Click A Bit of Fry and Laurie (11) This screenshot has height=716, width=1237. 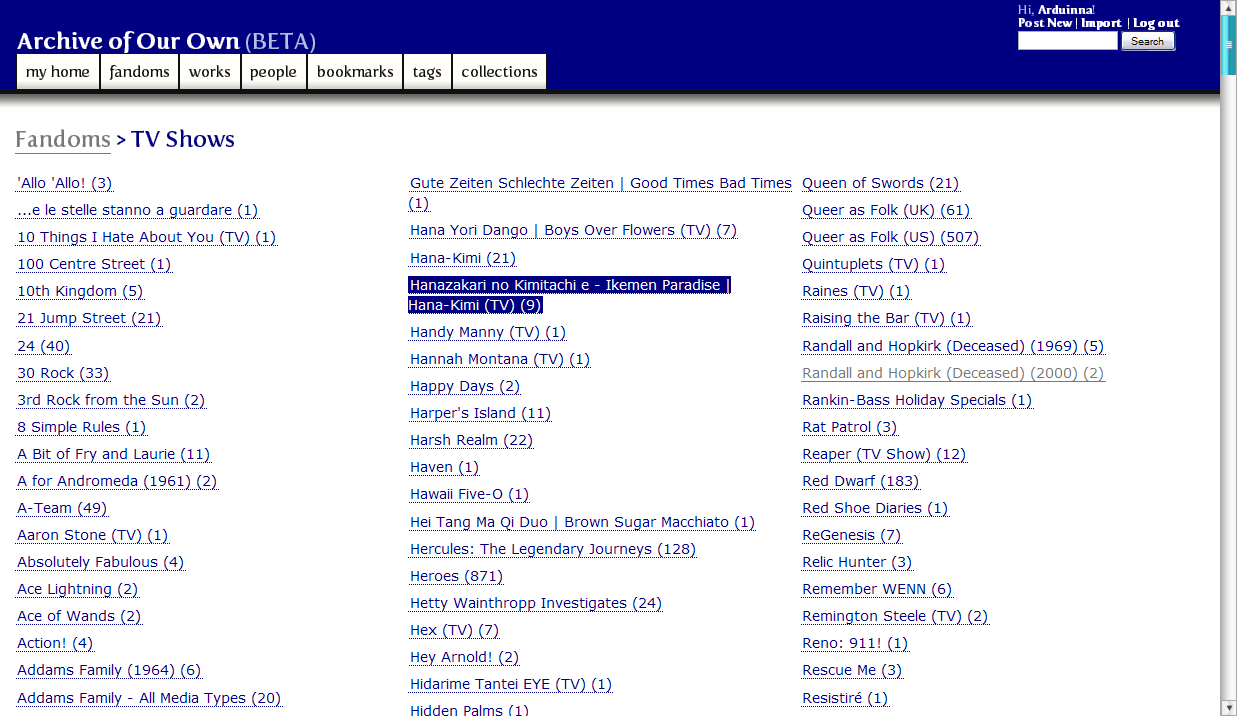pyautogui.click(x=114, y=454)
